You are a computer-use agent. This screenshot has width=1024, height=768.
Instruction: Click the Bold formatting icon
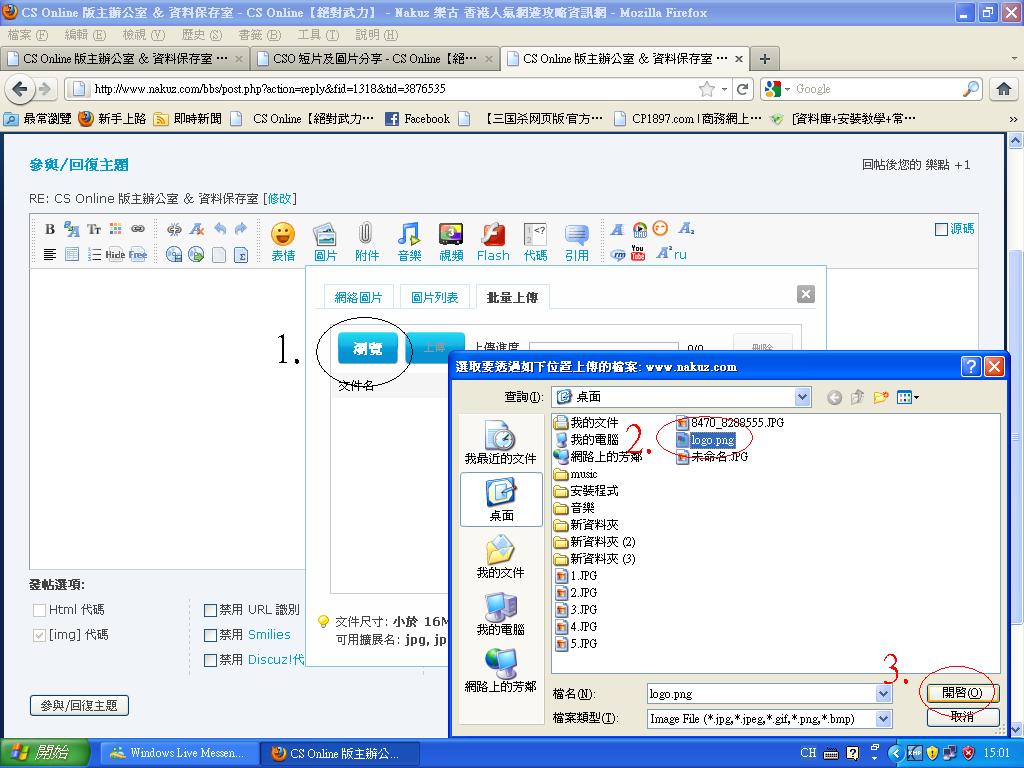pos(50,229)
